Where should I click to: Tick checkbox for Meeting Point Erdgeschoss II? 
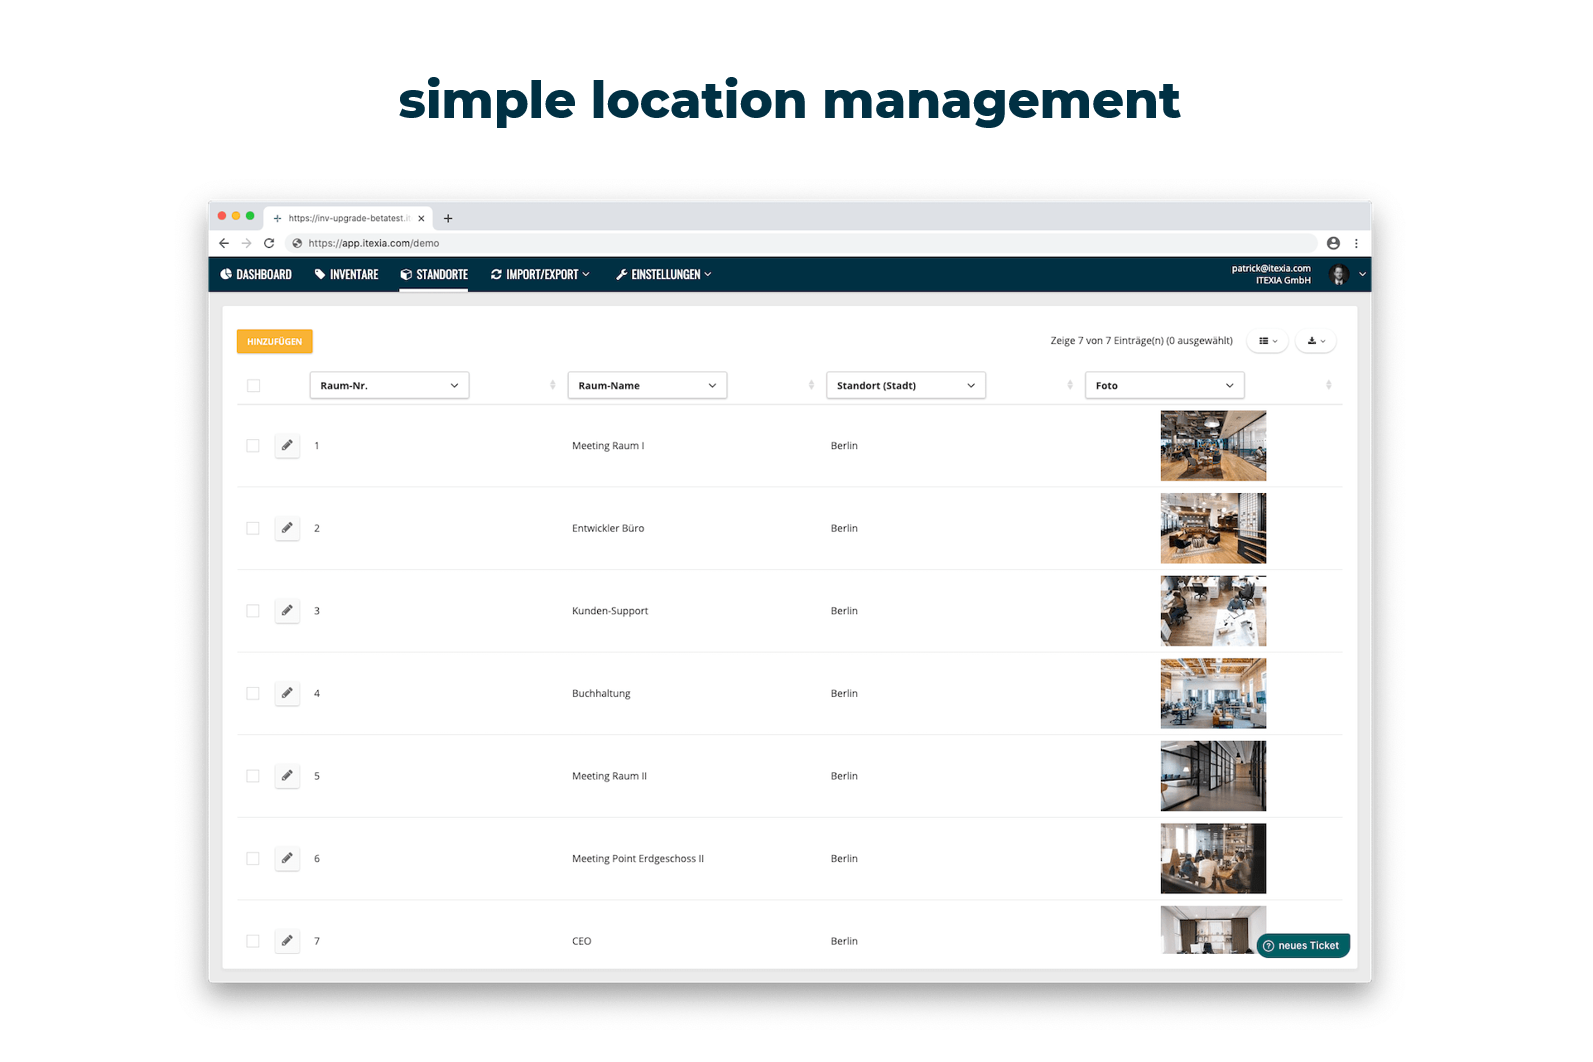pos(253,859)
